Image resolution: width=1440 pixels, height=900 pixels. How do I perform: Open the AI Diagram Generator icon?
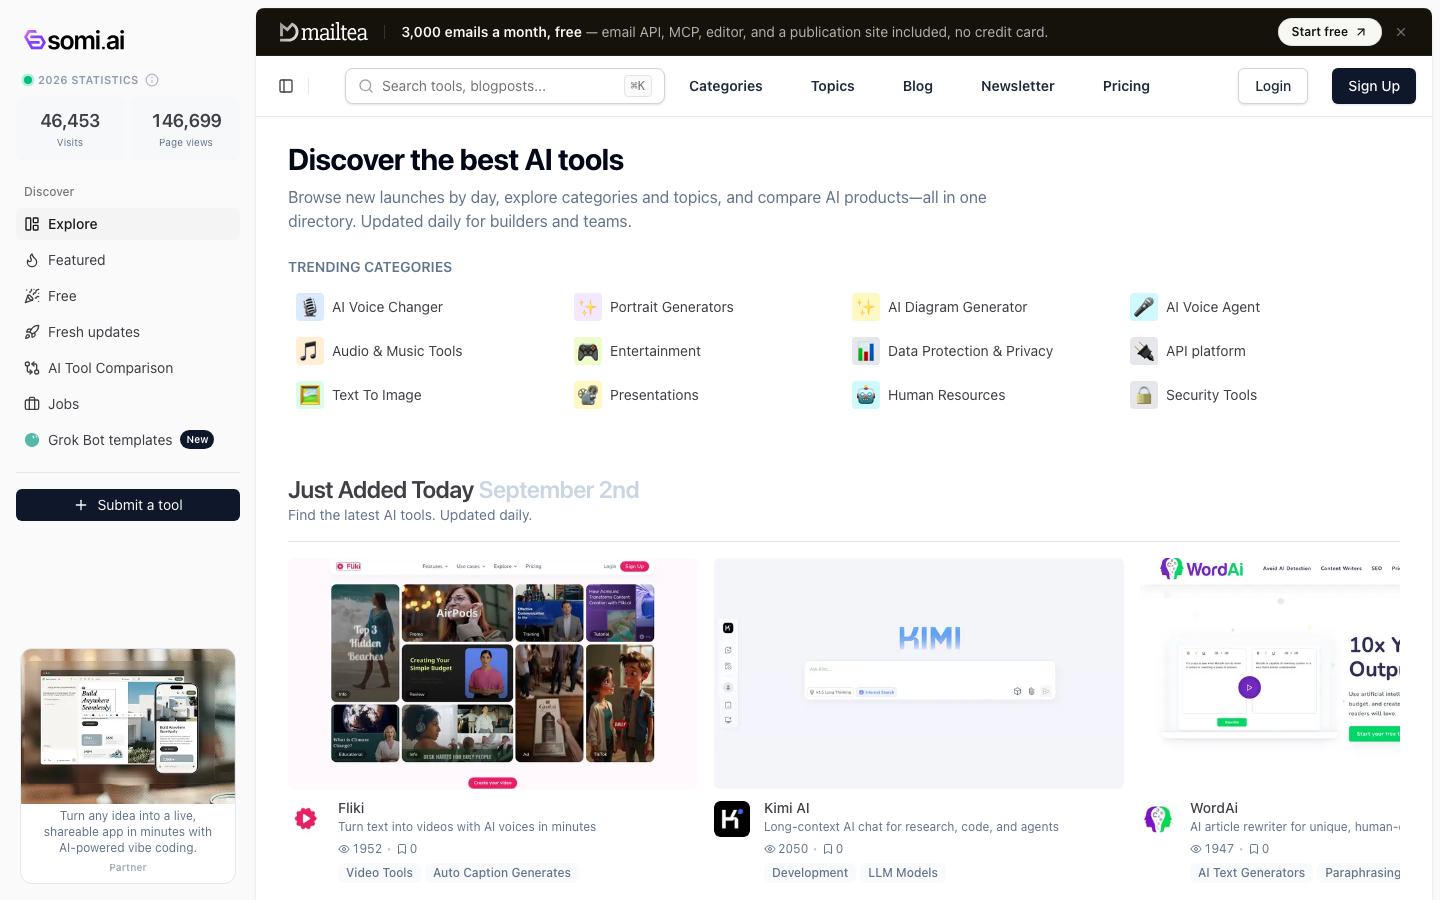(x=866, y=307)
